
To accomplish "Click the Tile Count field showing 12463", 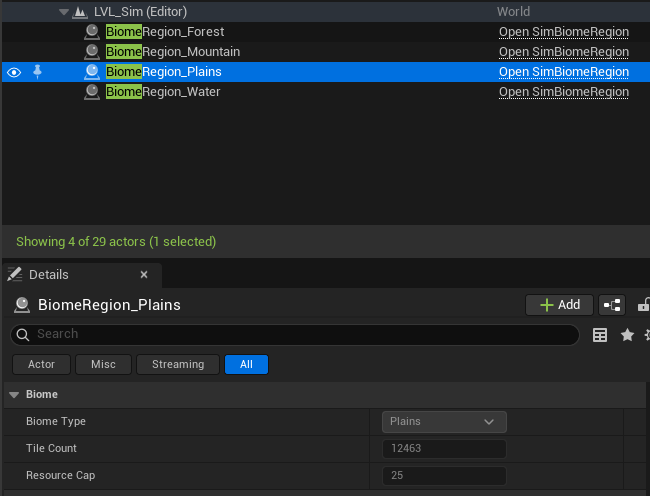I will point(444,449).
